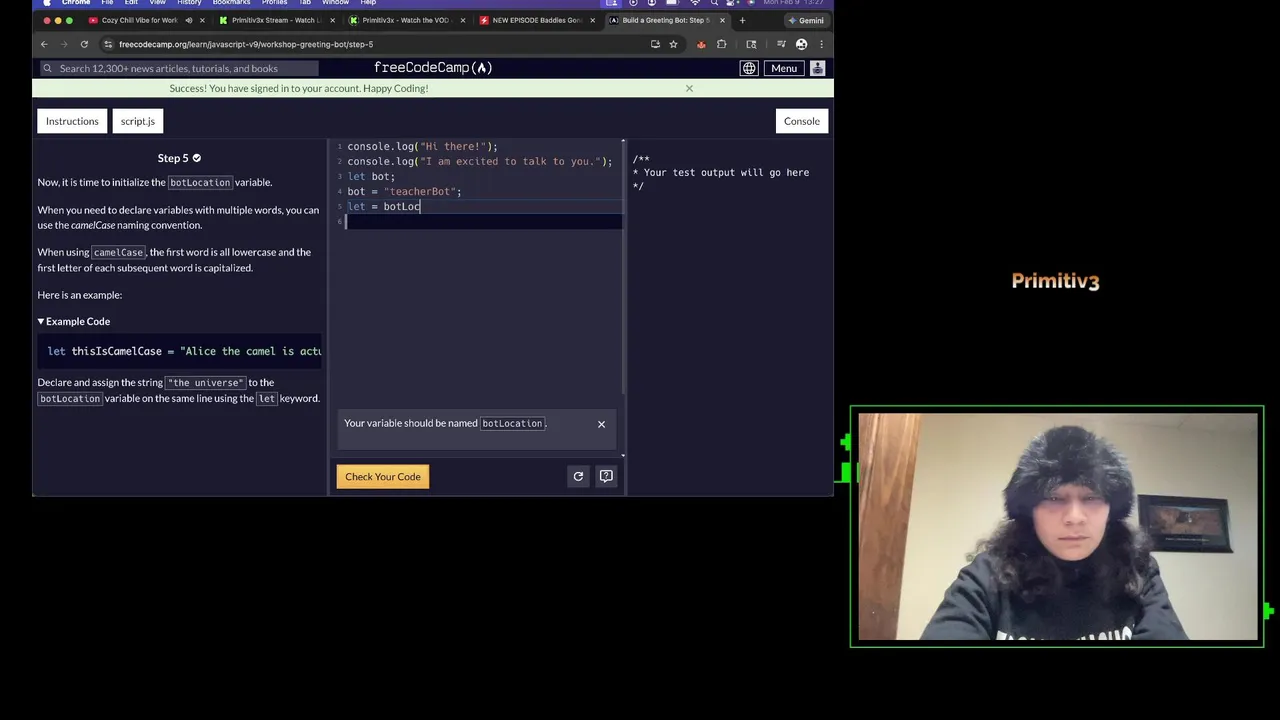Open the Chrome extensions puzzle icon

721,44
